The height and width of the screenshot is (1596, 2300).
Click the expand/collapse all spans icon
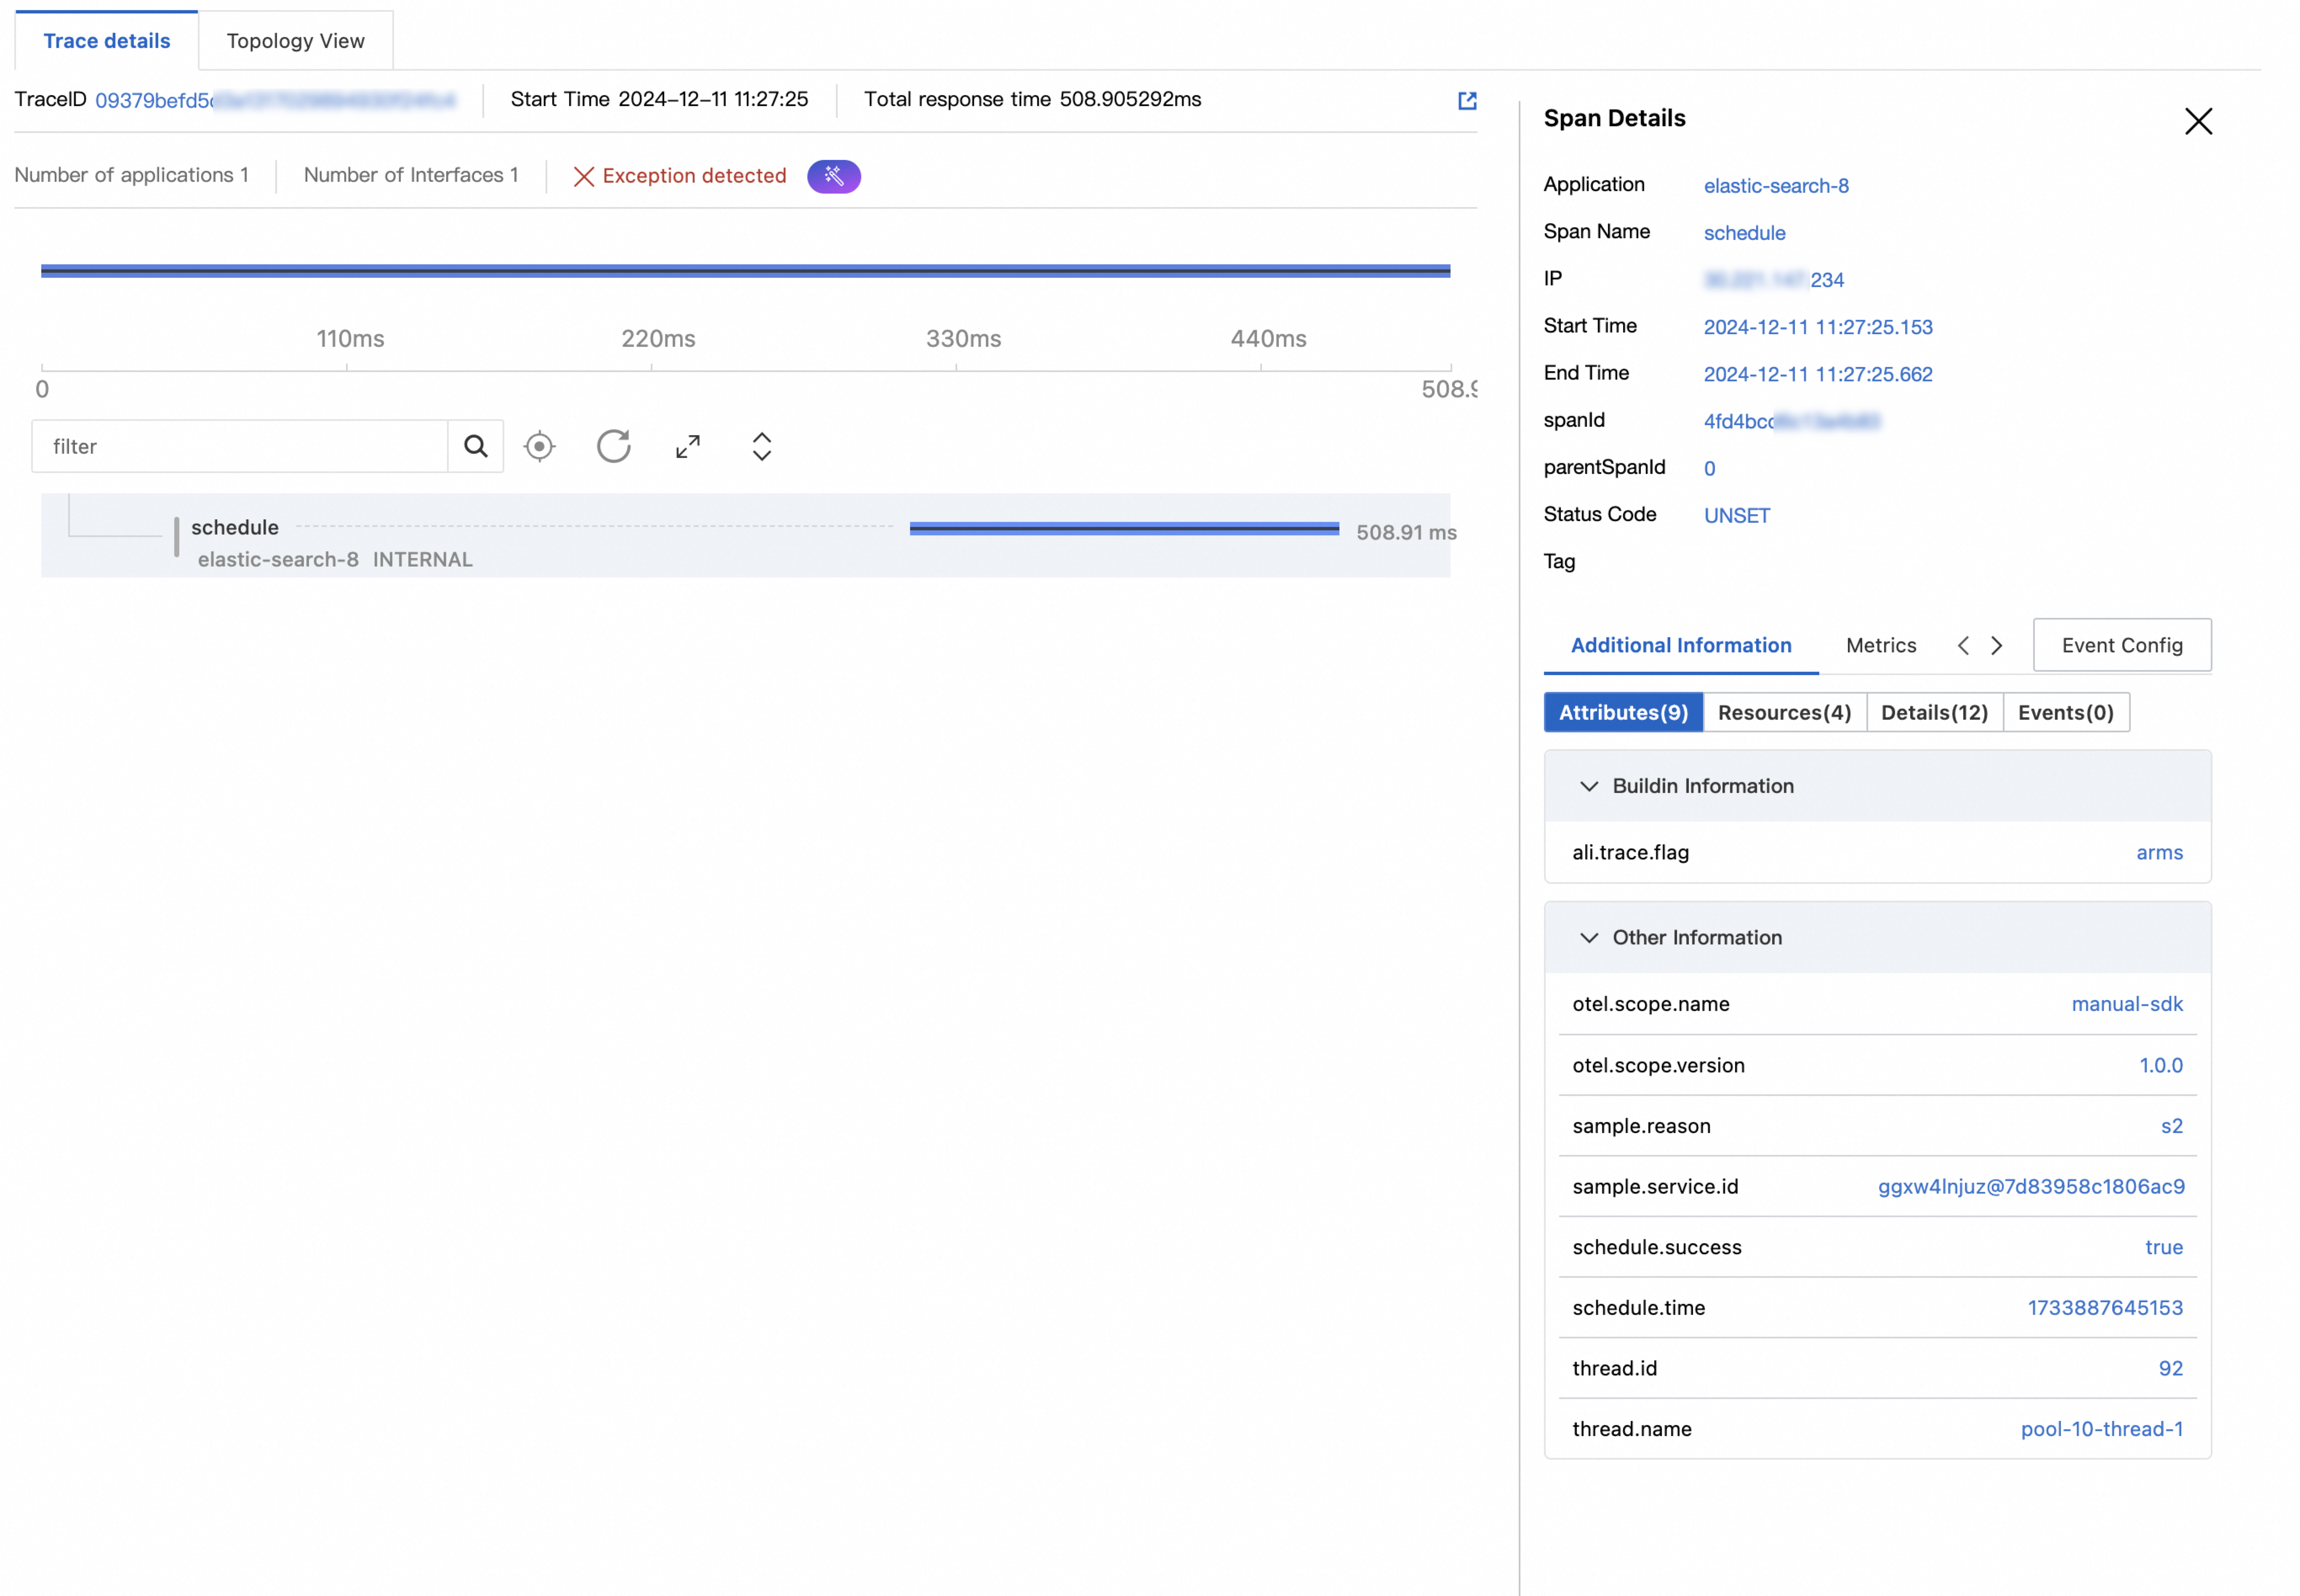761,446
